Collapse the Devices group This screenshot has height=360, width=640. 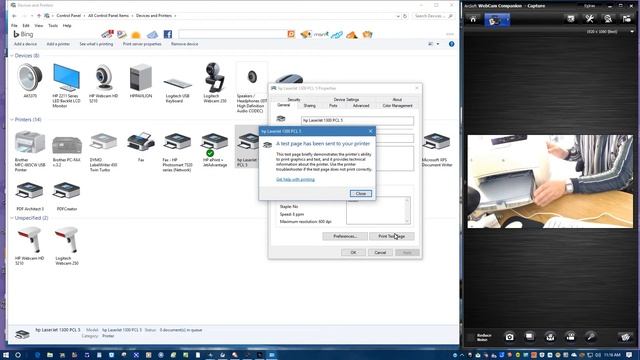[x=11, y=56]
